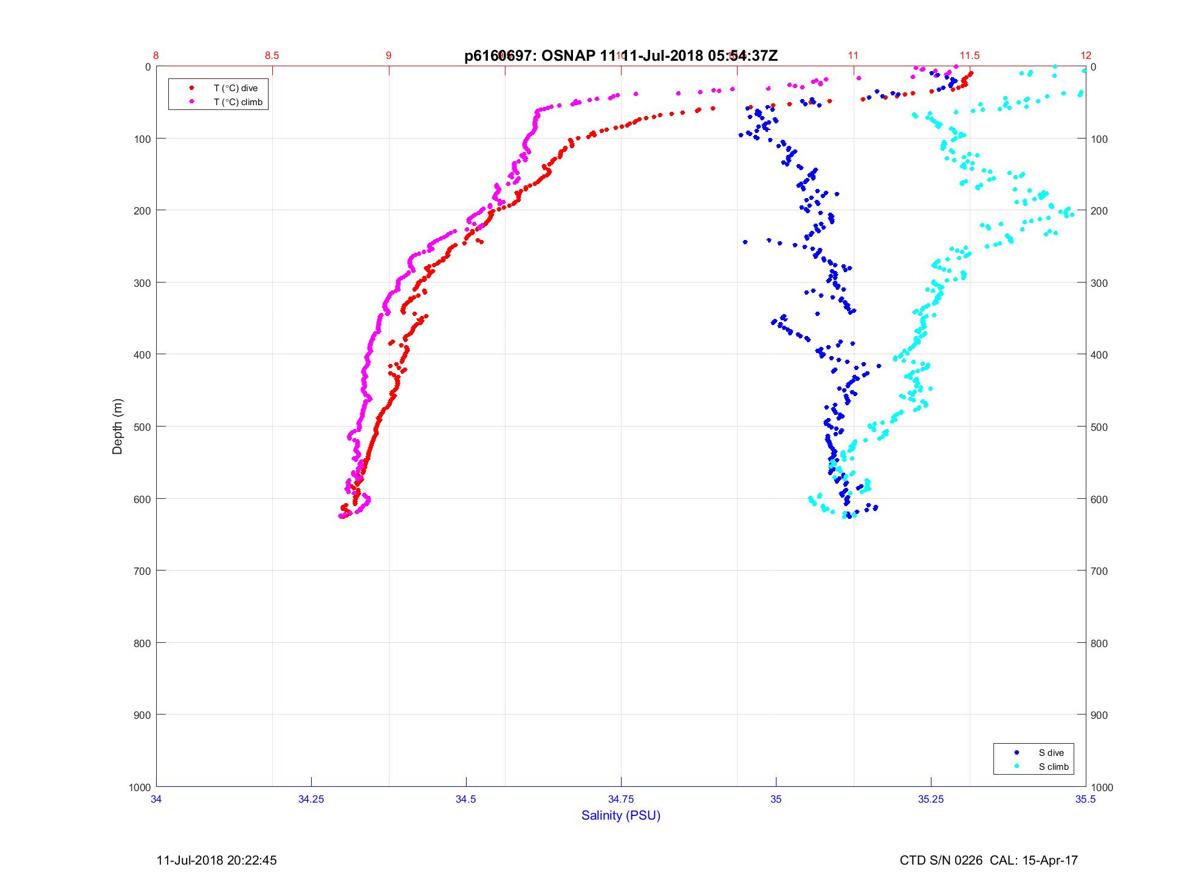This screenshot has height=885, width=1200.
Task: Click the '100' depth tick on left axis
Action: click(141, 139)
